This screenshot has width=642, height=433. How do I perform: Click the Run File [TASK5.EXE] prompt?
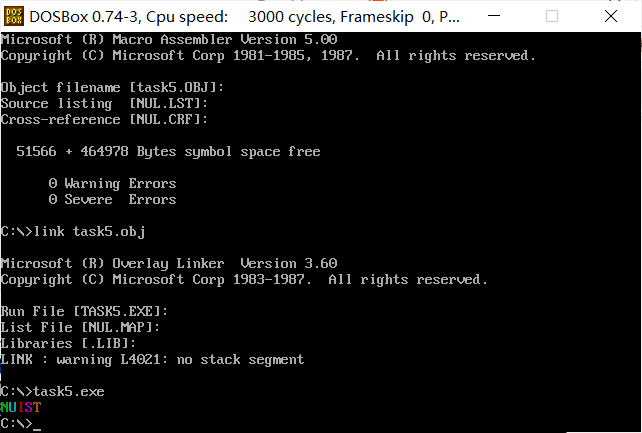(x=84, y=311)
